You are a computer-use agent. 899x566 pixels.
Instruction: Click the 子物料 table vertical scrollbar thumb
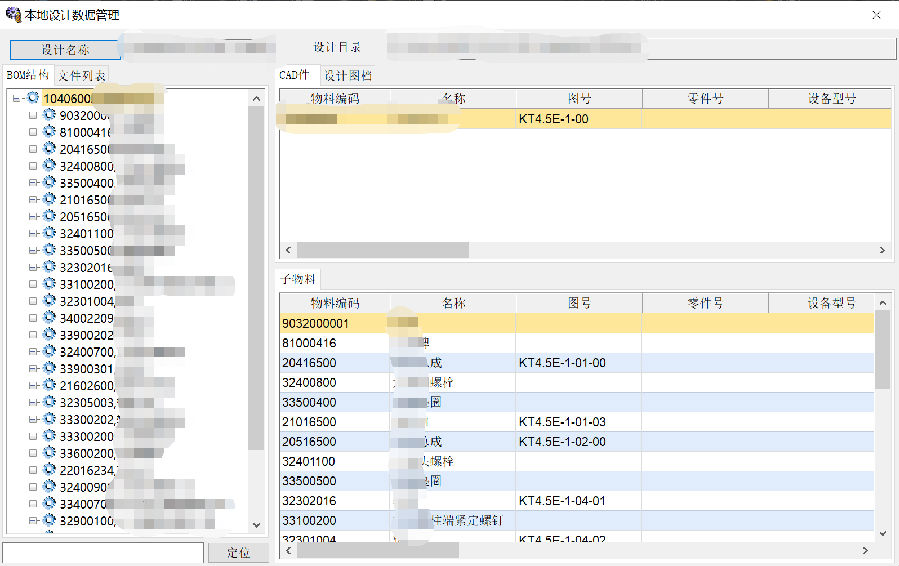coord(882,350)
